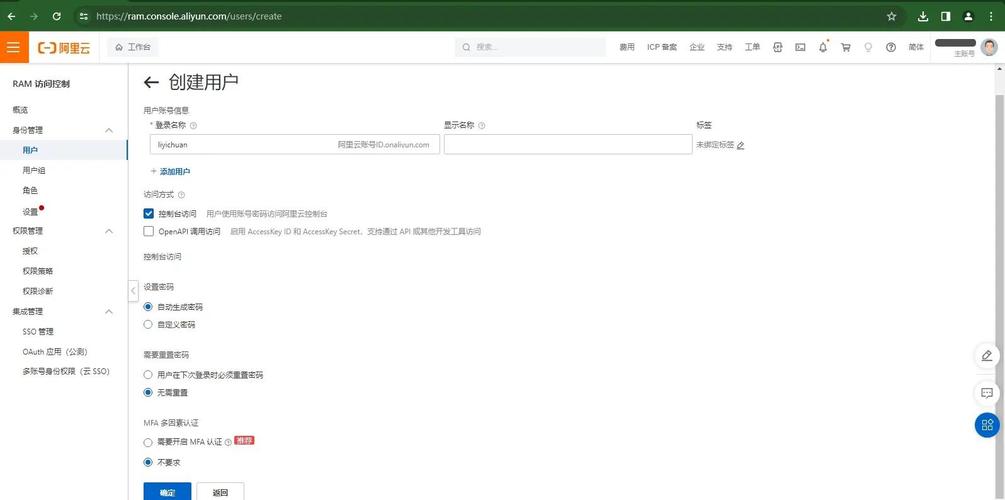Screen dimensions: 1005x500
Task: Open the Cloud Shell terminal icon
Action: click(800, 47)
